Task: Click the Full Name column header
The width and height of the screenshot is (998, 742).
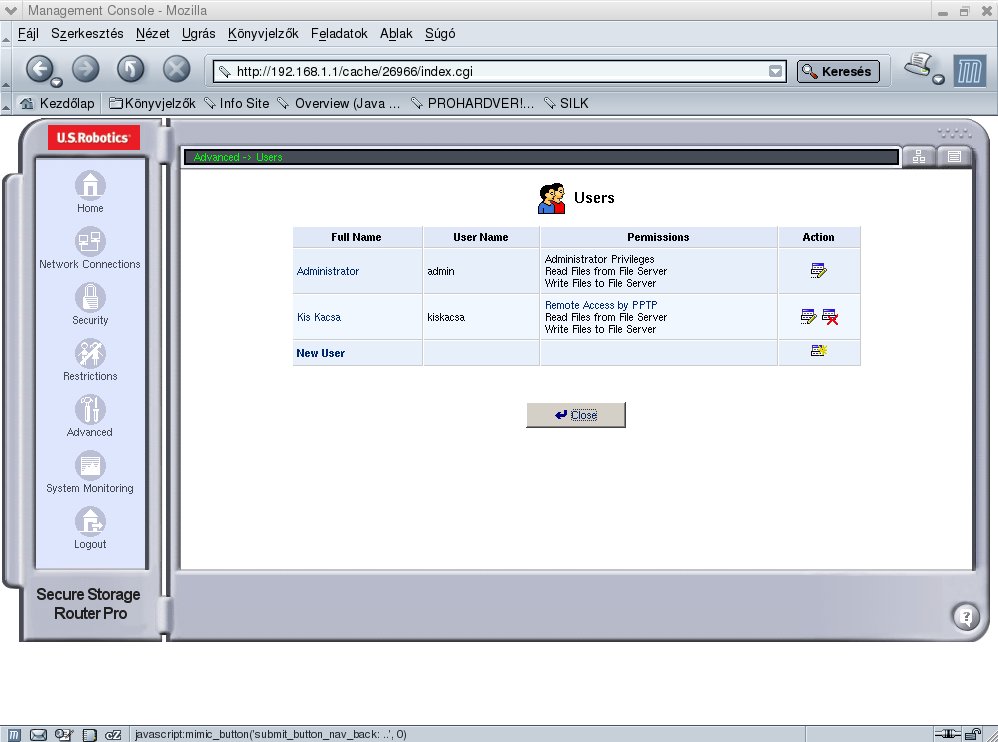Action: click(x=356, y=237)
